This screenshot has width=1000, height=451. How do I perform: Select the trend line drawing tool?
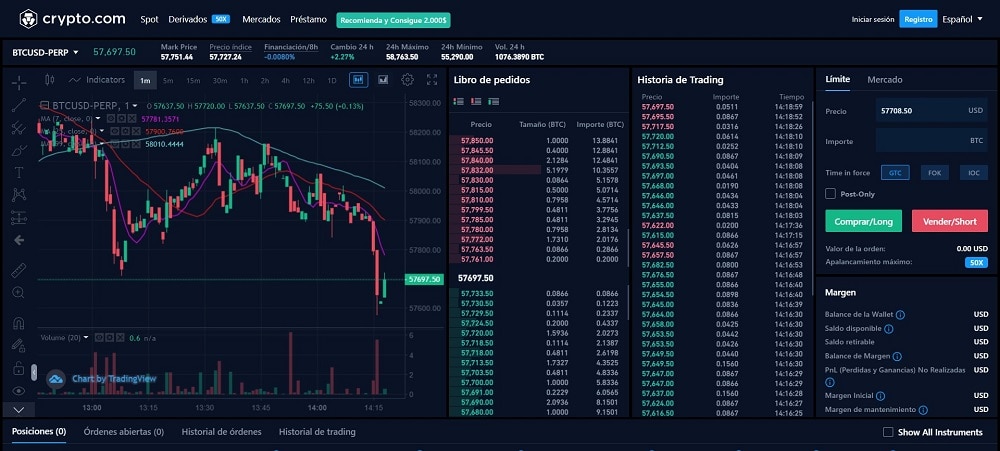19,105
